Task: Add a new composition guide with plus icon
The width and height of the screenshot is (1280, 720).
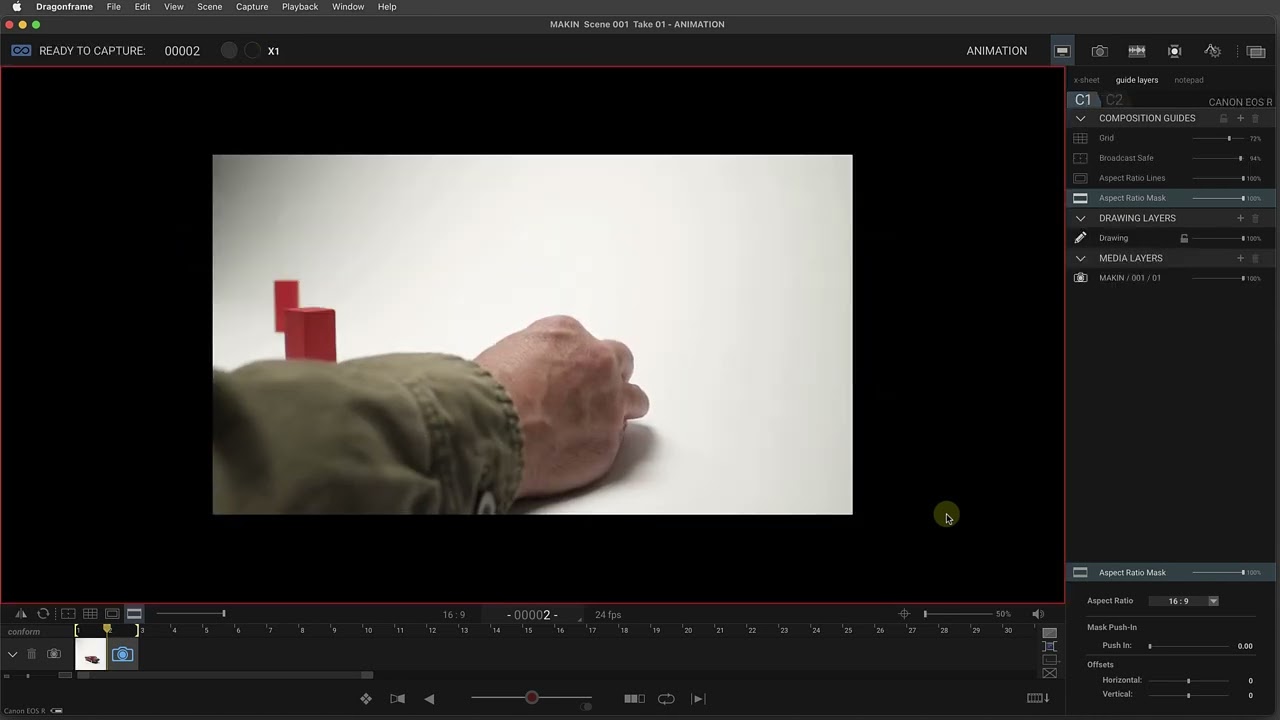Action: tap(1240, 118)
